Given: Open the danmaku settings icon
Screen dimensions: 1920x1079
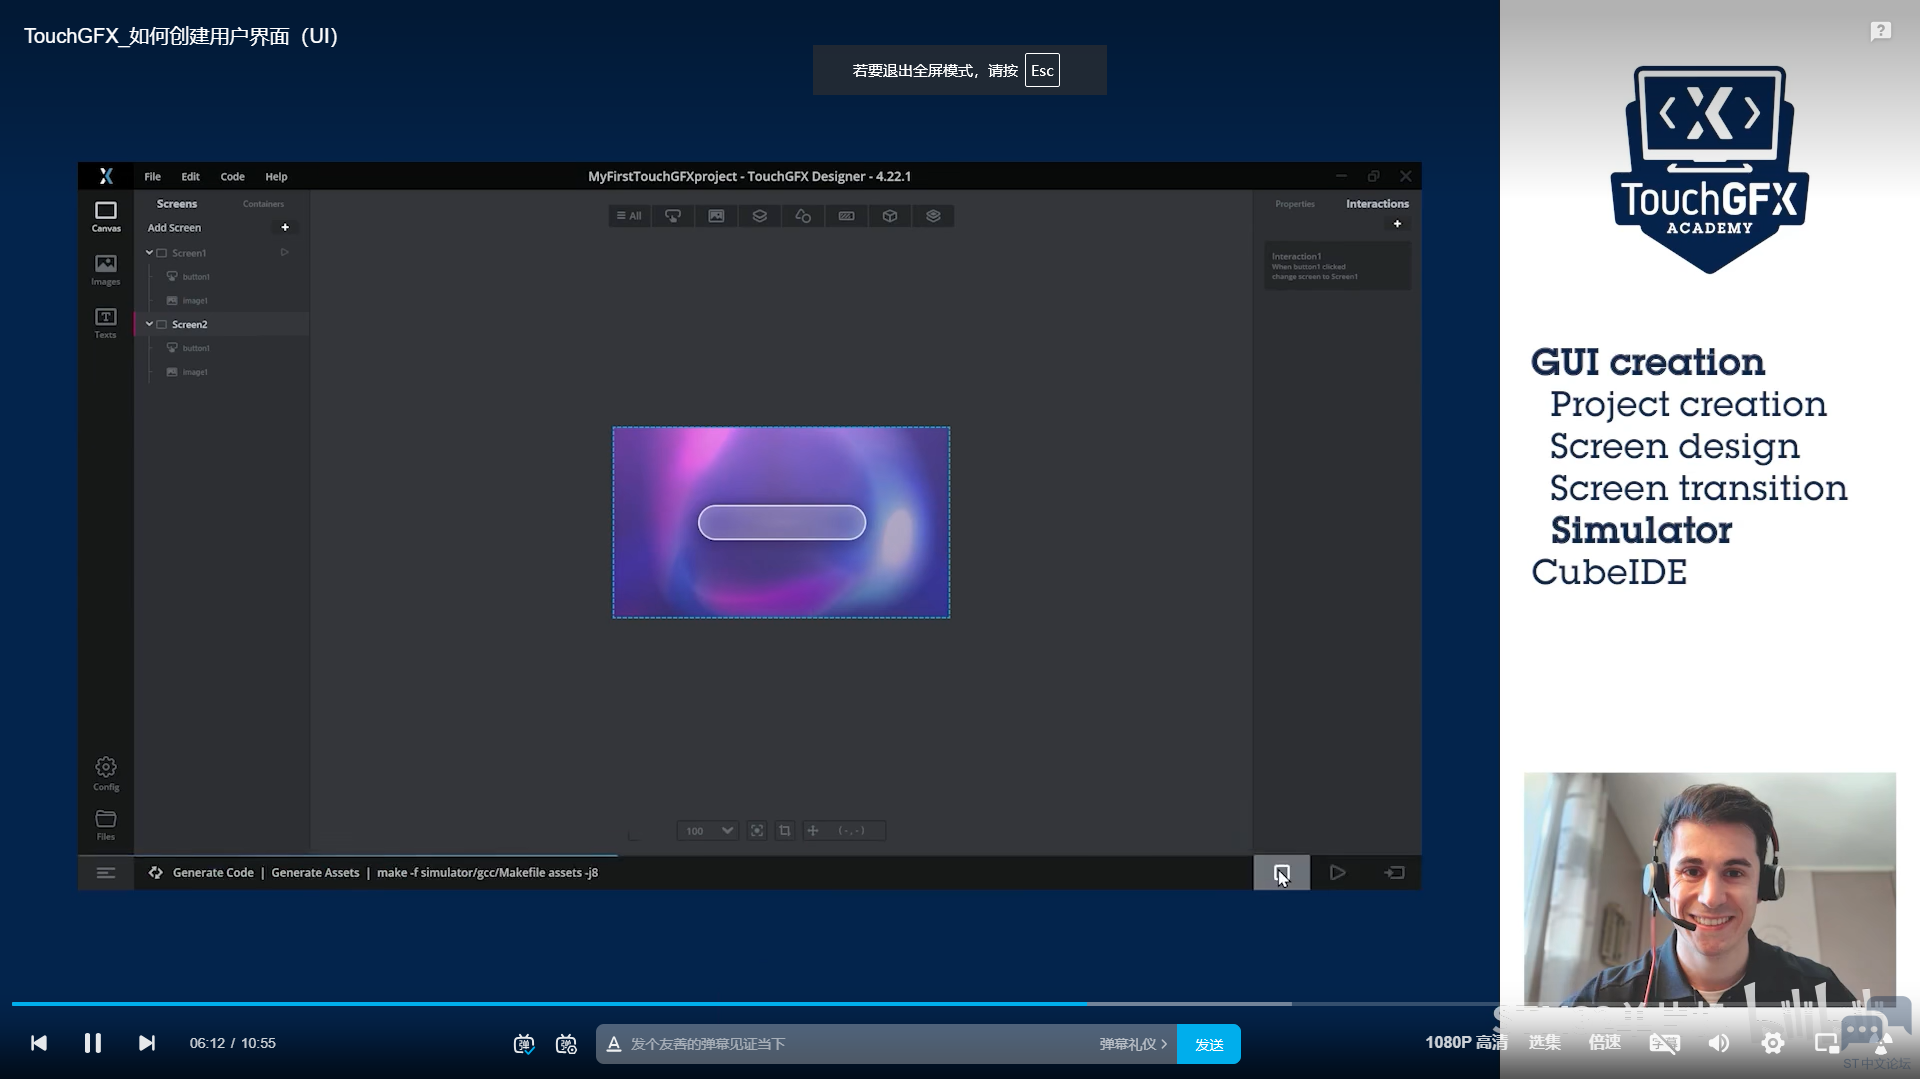Looking at the screenshot, I should pos(566,1044).
